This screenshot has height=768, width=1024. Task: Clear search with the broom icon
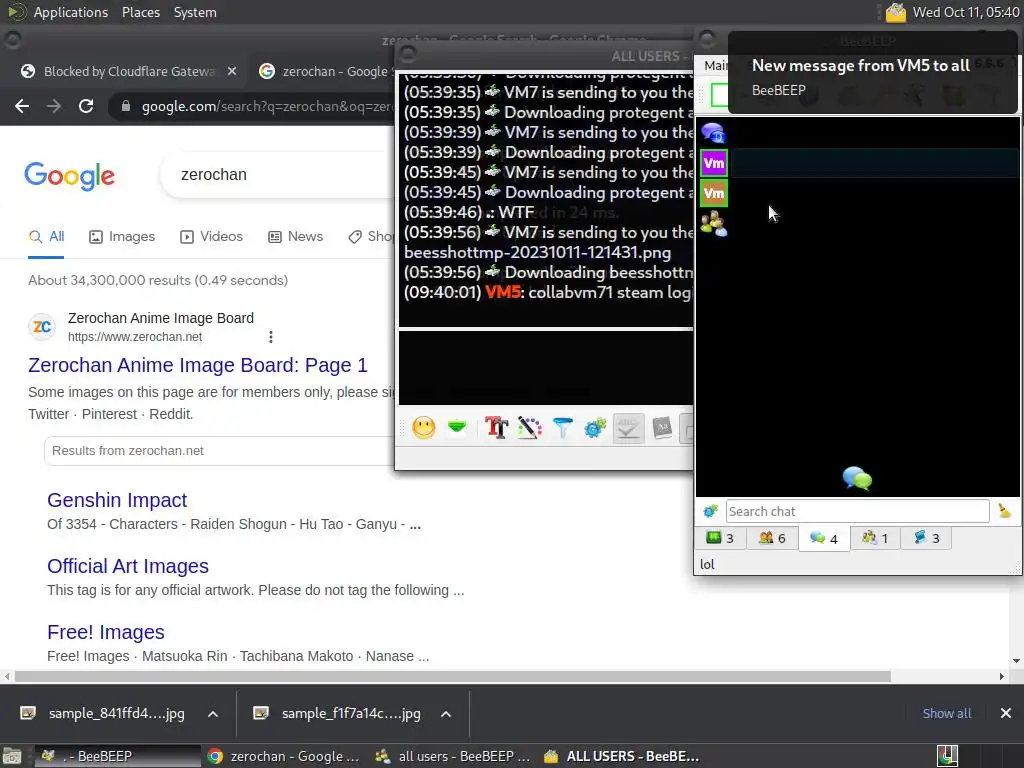click(1004, 511)
